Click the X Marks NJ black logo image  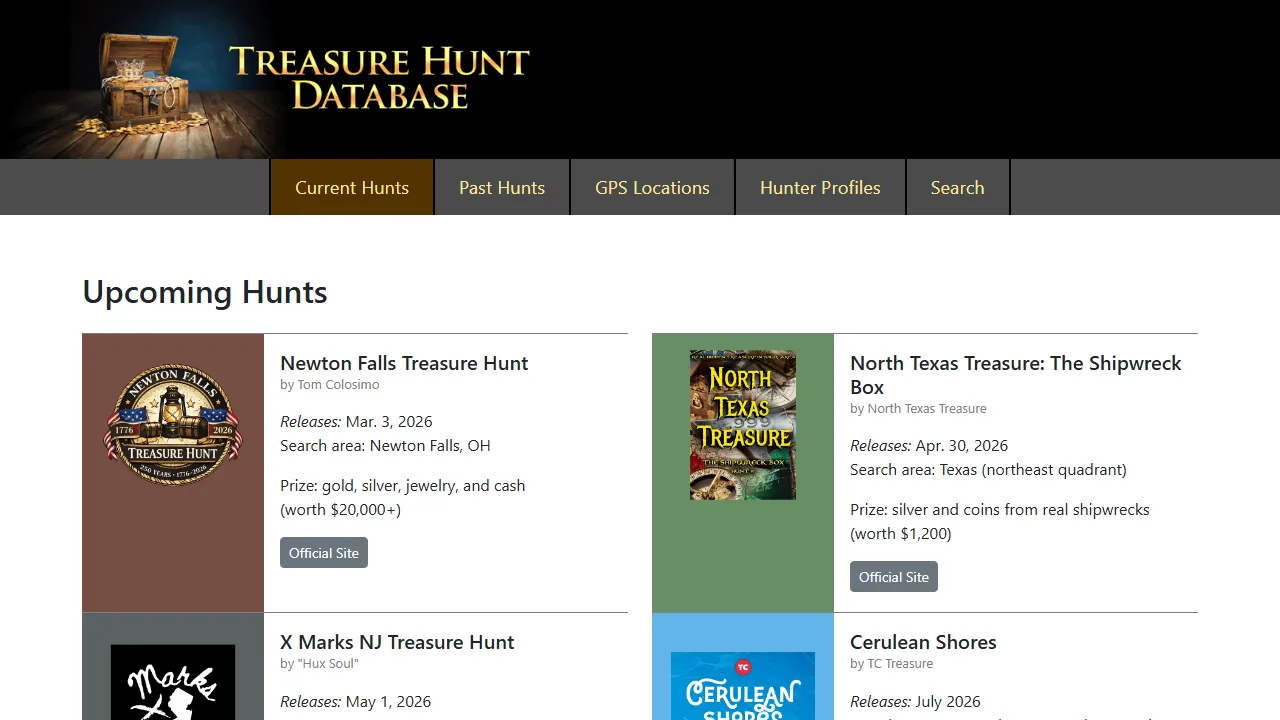click(172, 690)
